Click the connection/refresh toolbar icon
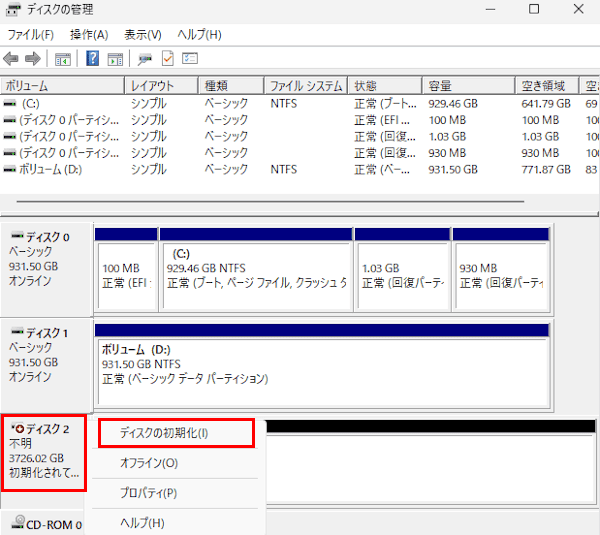This screenshot has height=535, width=600. [x=145, y=59]
